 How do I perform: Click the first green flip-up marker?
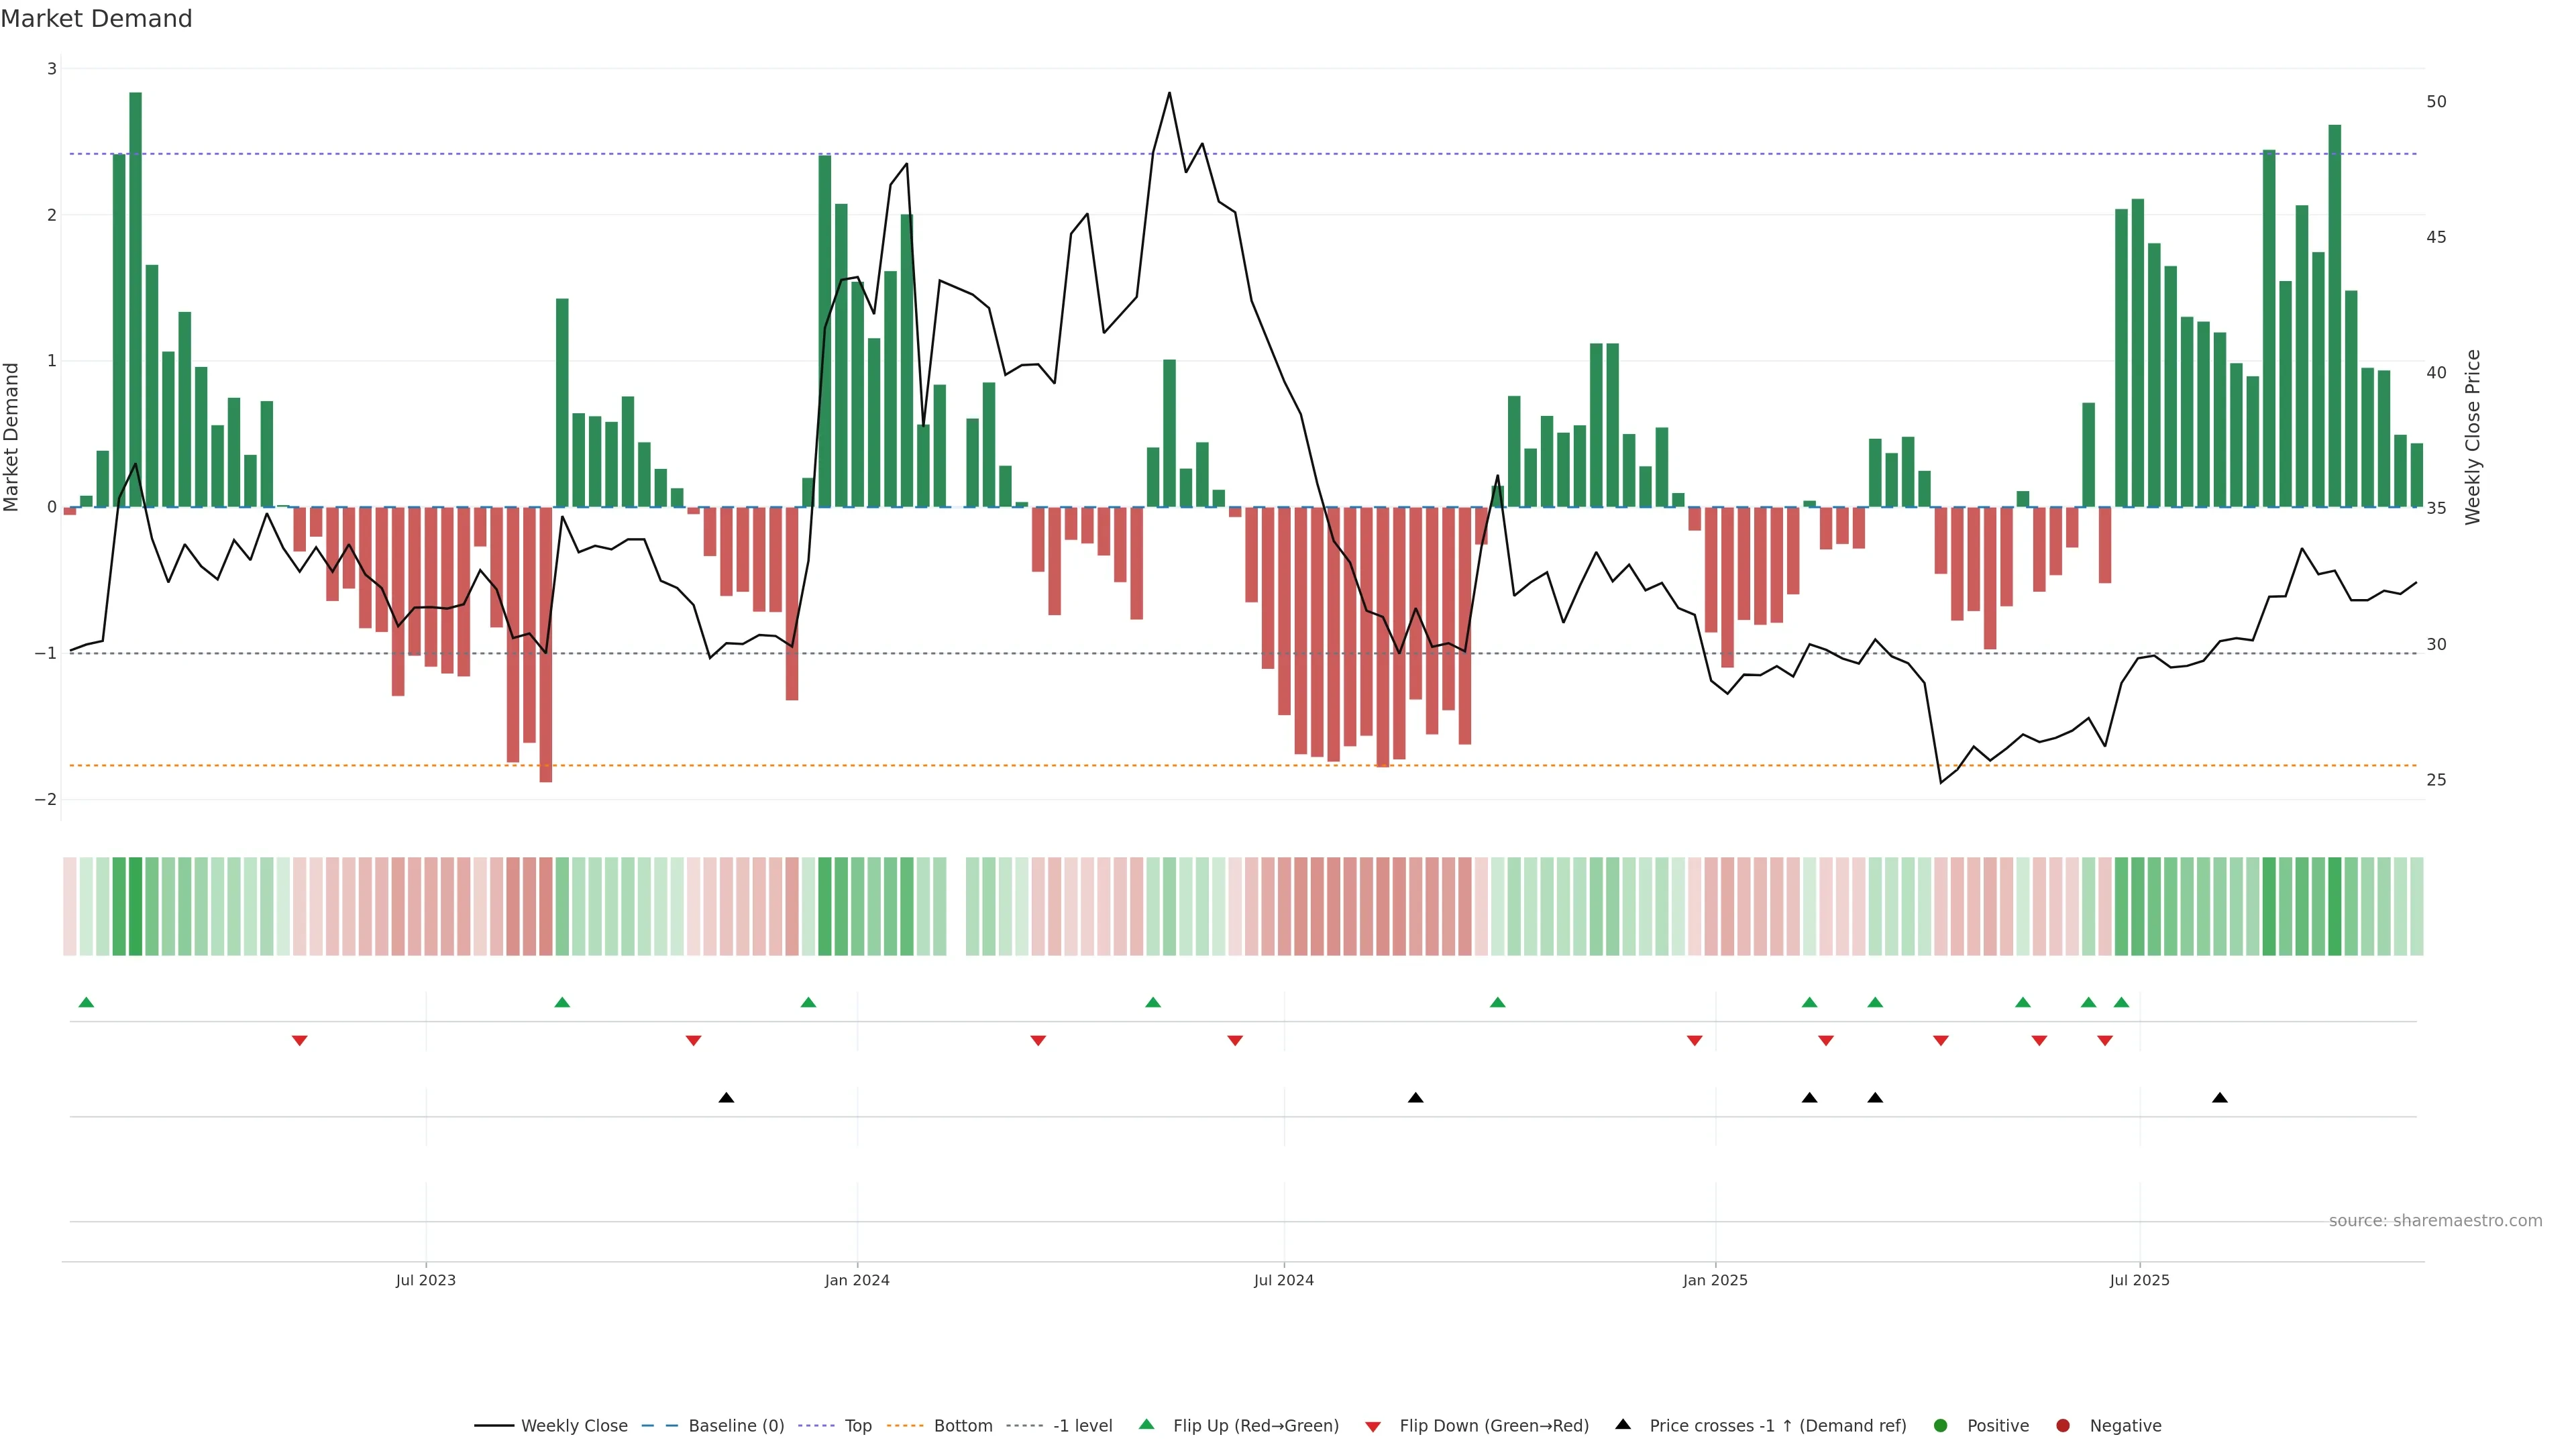[86, 1002]
